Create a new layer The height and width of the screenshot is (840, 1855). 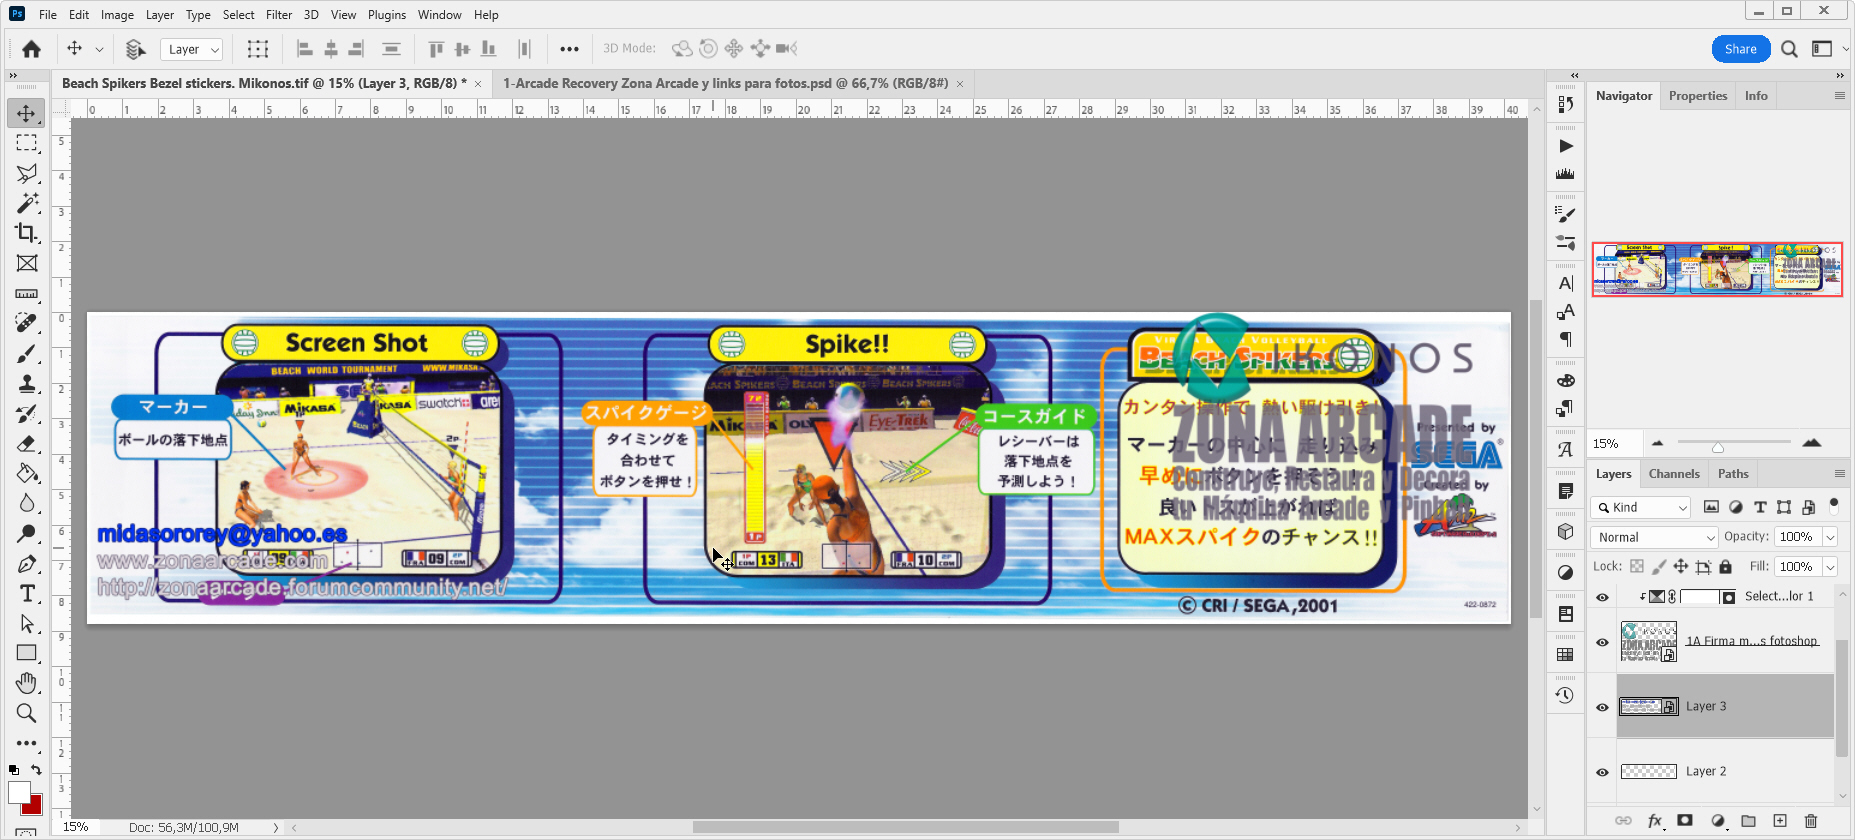(x=1780, y=821)
